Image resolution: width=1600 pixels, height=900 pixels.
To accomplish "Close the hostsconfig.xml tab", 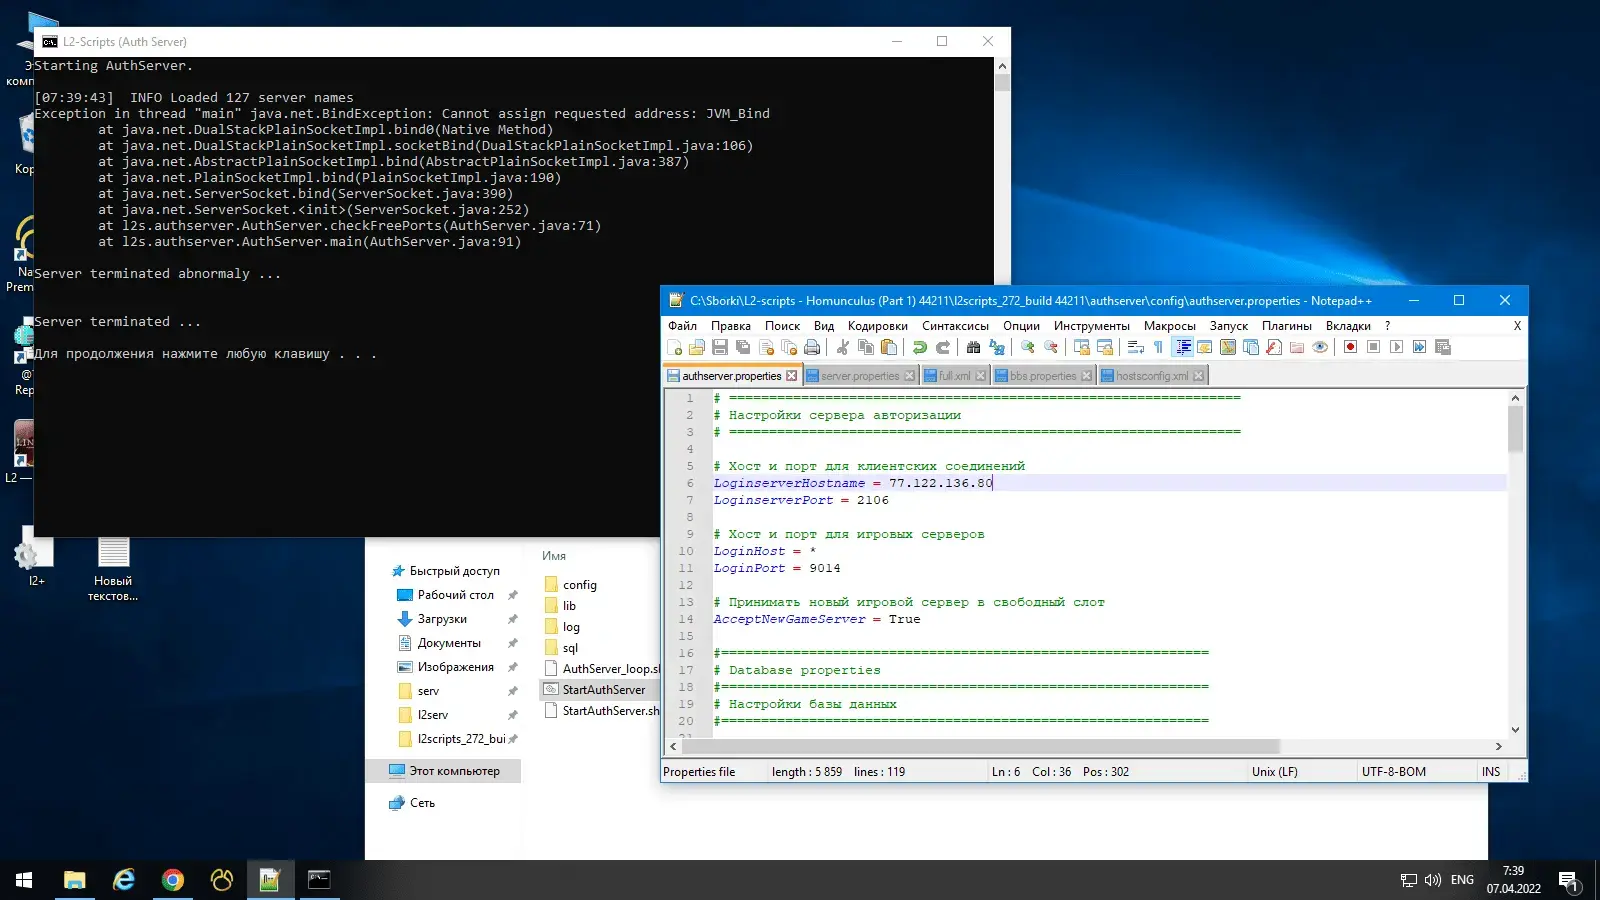I will [x=1198, y=376].
